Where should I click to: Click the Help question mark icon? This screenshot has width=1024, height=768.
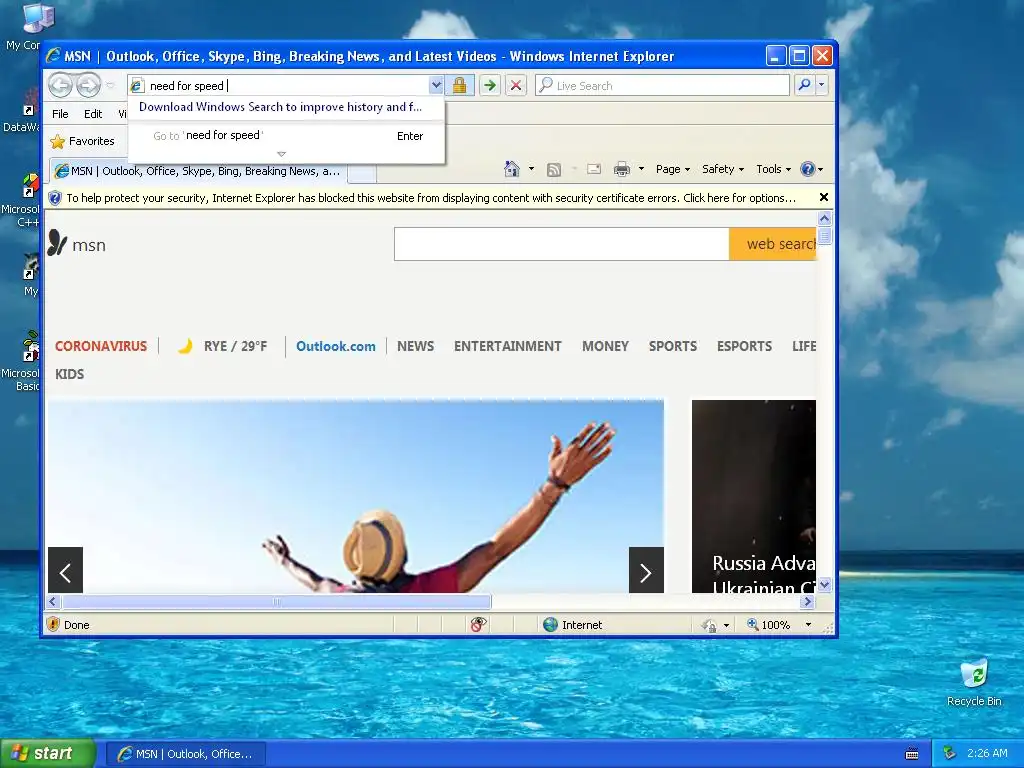point(808,169)
